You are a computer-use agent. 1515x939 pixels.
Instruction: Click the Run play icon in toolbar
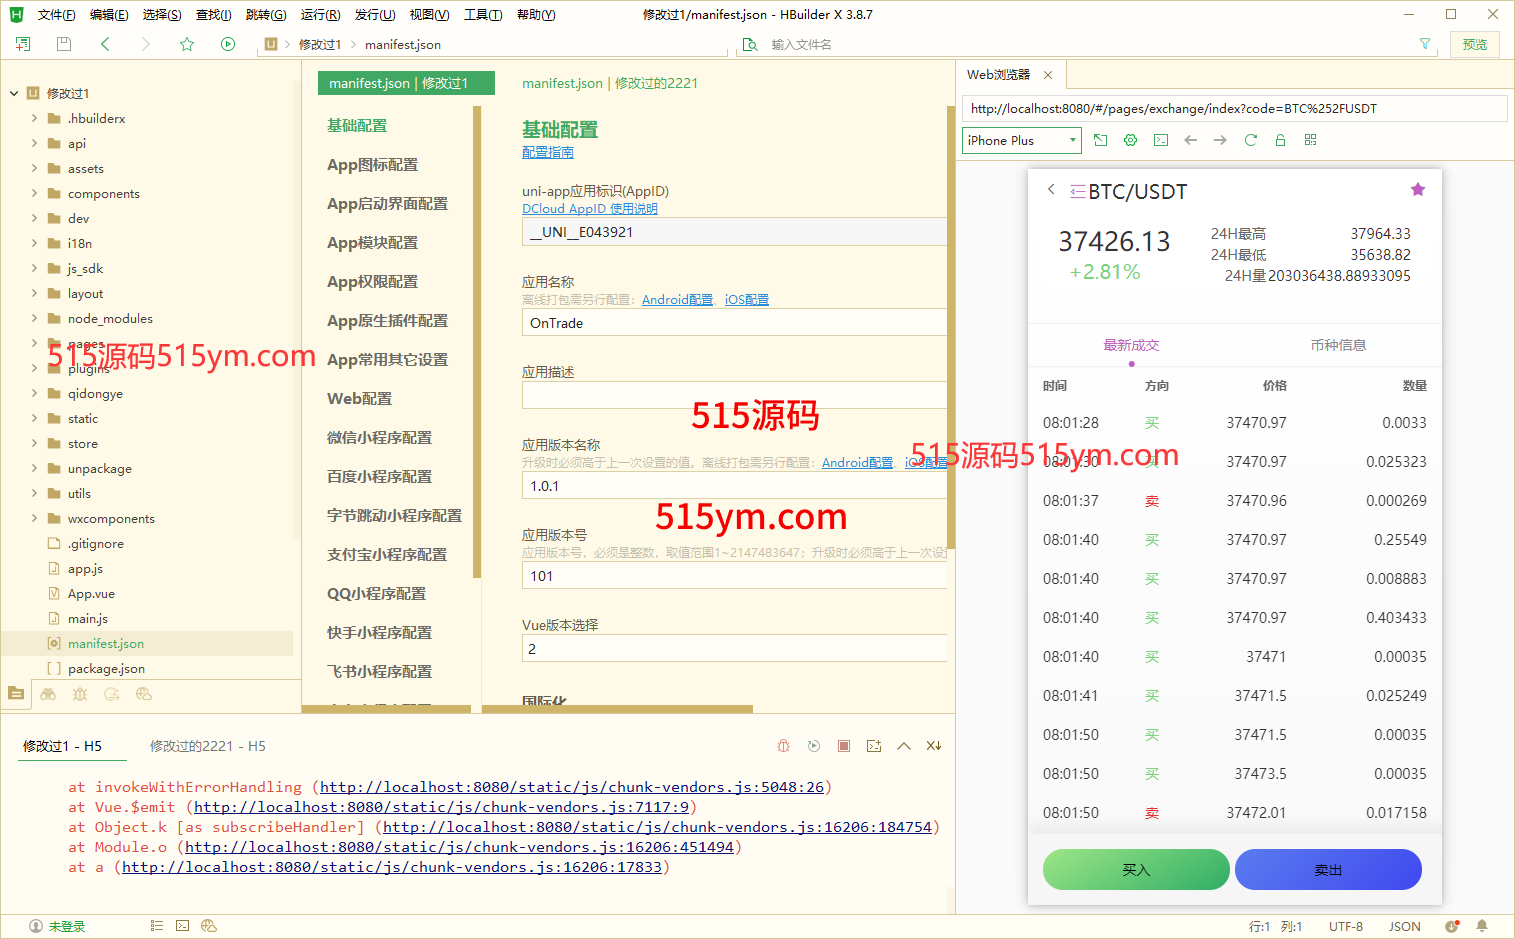[228, 44]
